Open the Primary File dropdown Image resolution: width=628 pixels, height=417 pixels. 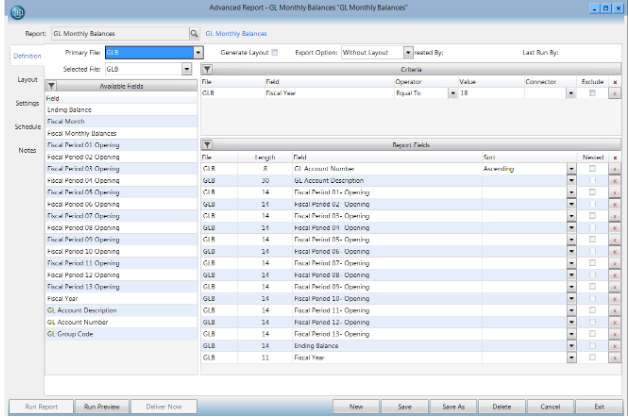(199, 51)
